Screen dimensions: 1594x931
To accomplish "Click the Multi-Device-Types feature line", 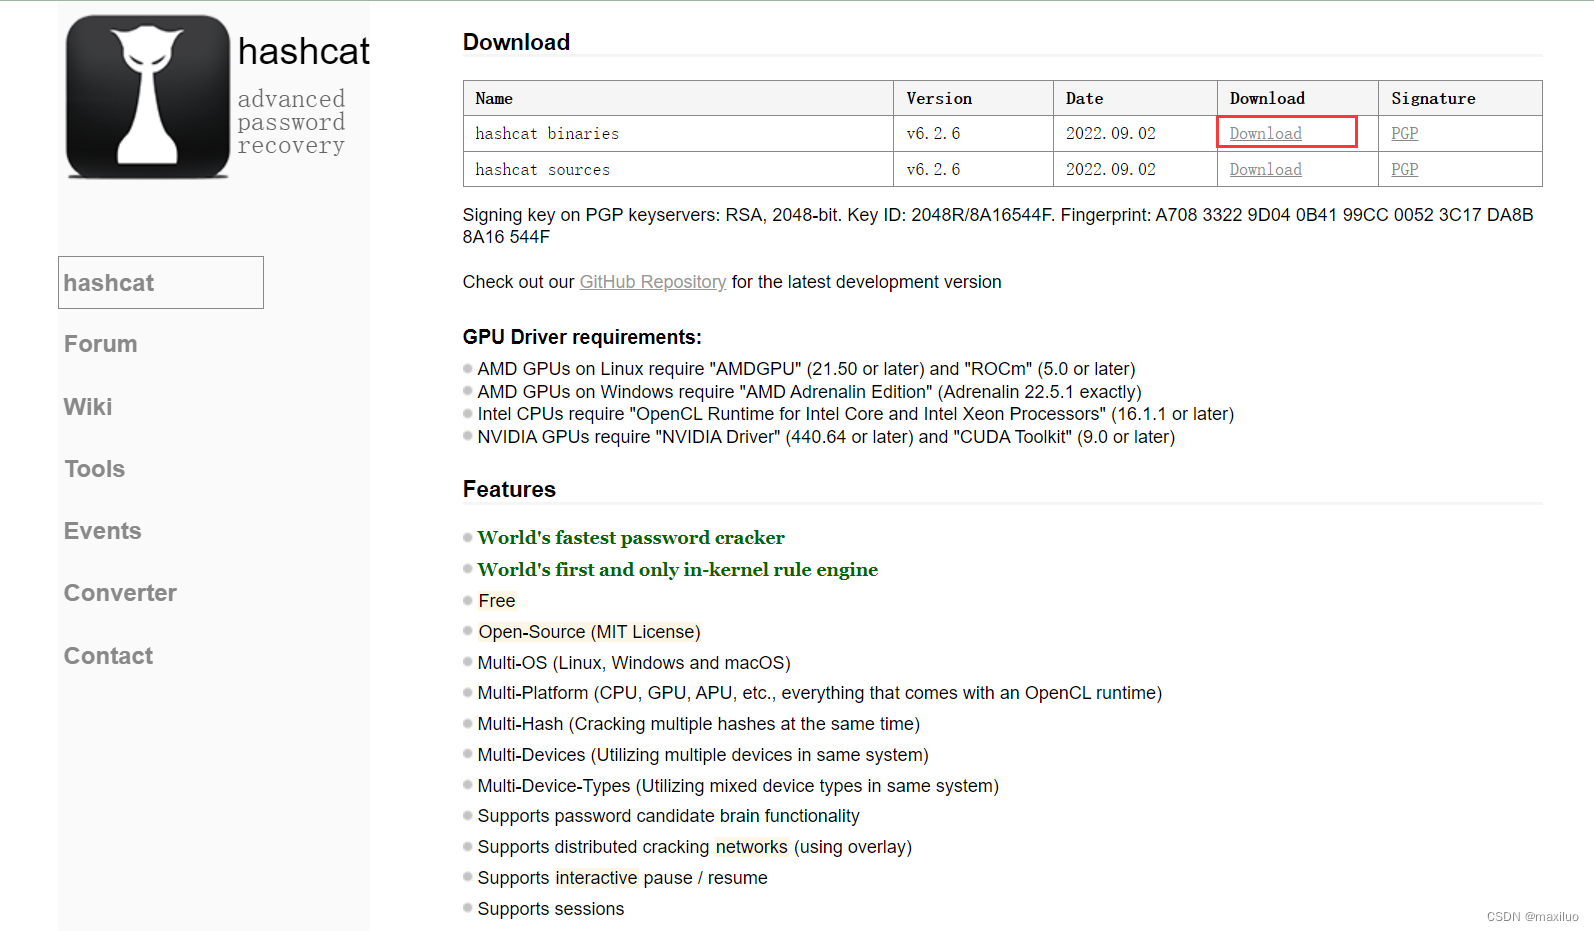I will coord(738,786).
